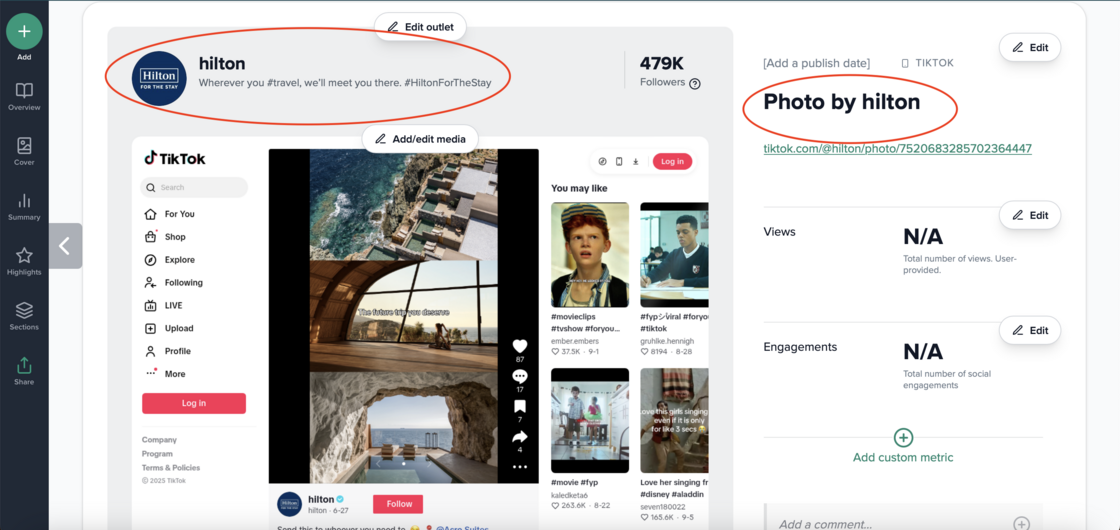Screen dimensions: 1120x530
Task: Click the hilton avatar below the post
Action: click(x=289, y=504)
